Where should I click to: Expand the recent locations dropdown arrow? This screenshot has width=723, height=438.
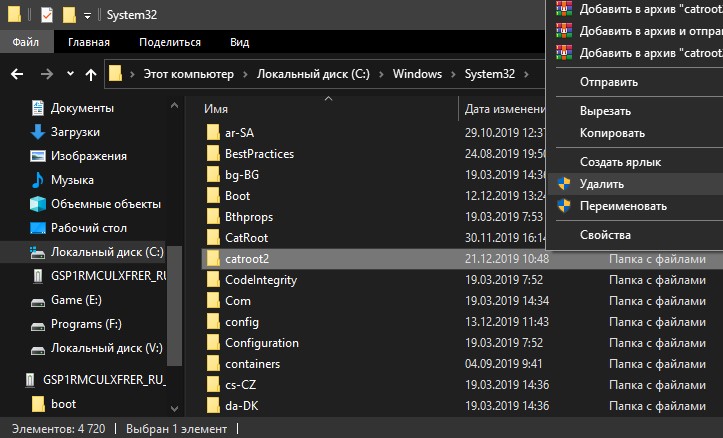pyautogui.click(x=70, y=73)
